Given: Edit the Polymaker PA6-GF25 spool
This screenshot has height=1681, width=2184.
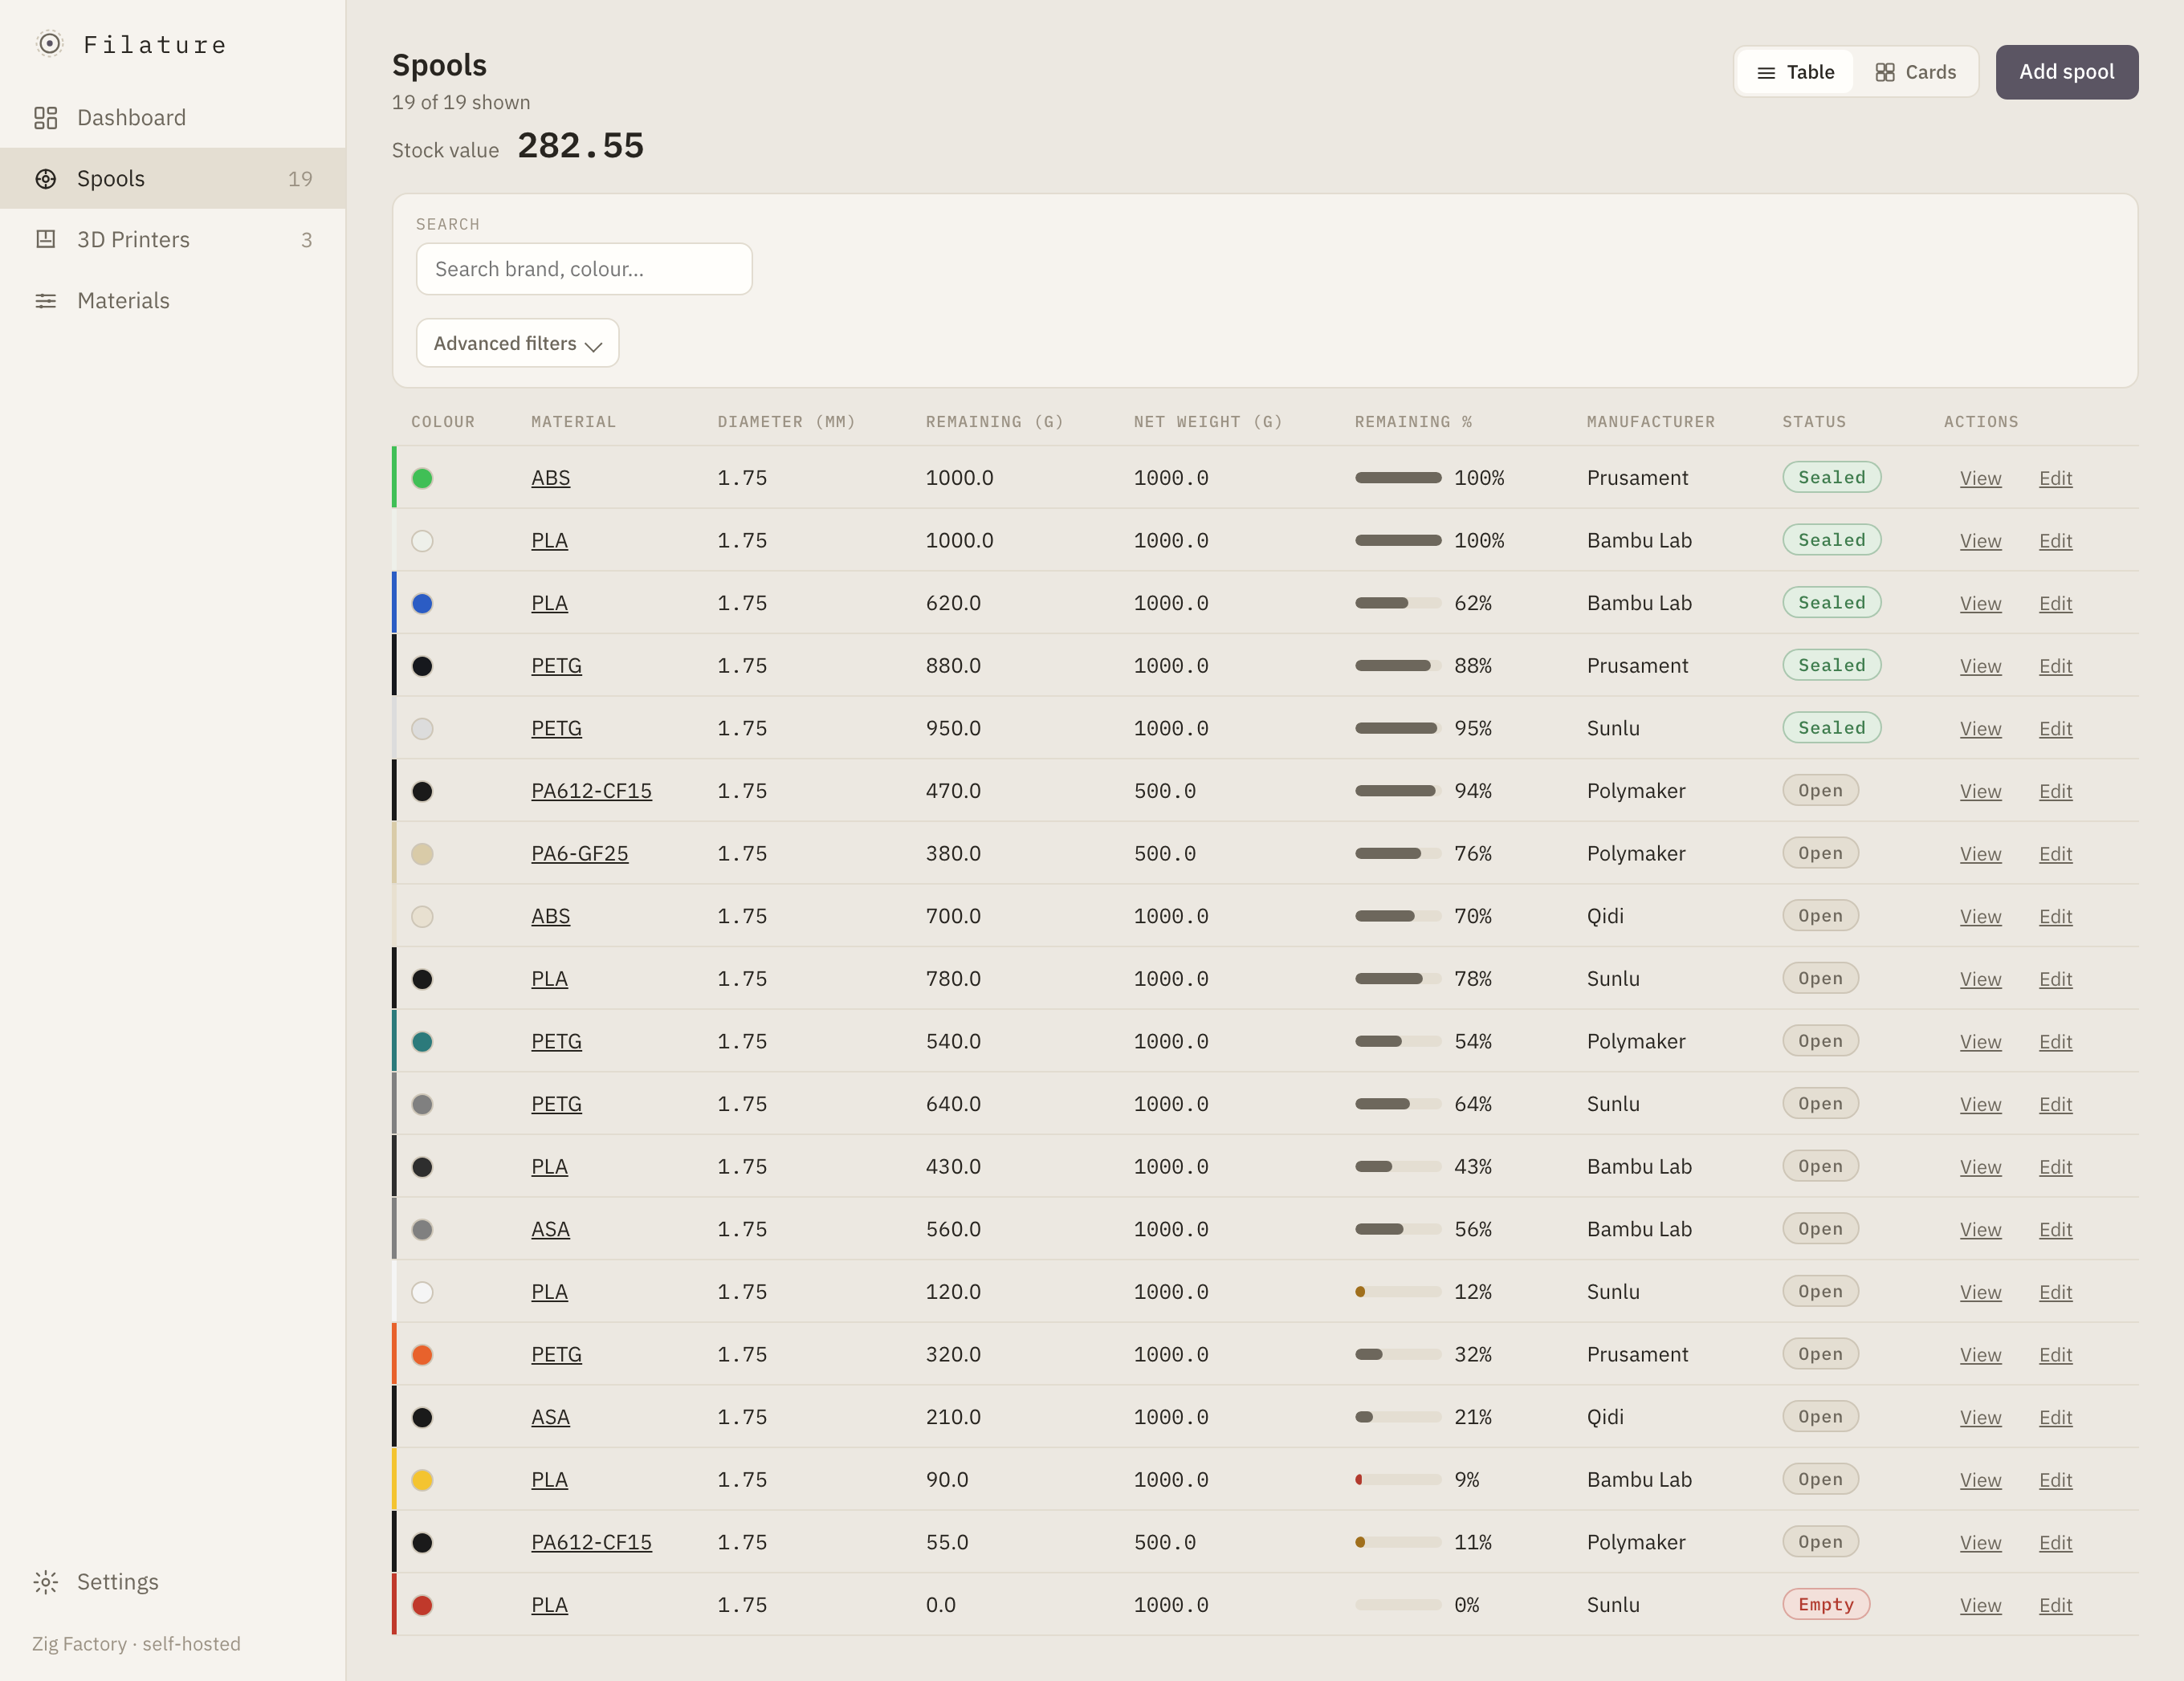Looking at the screenshot, I should pos(2055,853).
